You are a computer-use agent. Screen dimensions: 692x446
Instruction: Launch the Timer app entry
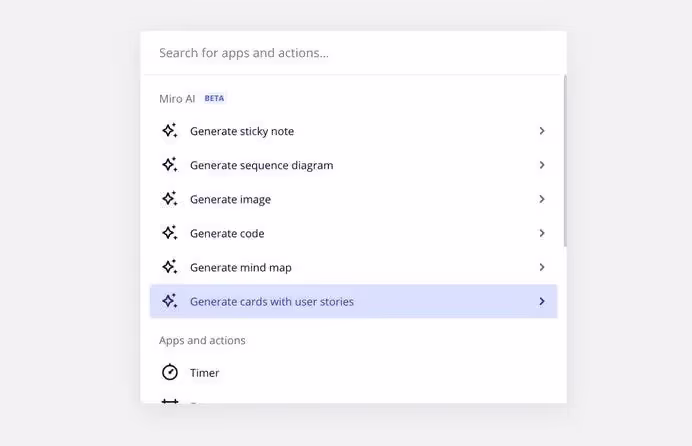(205, 373)
